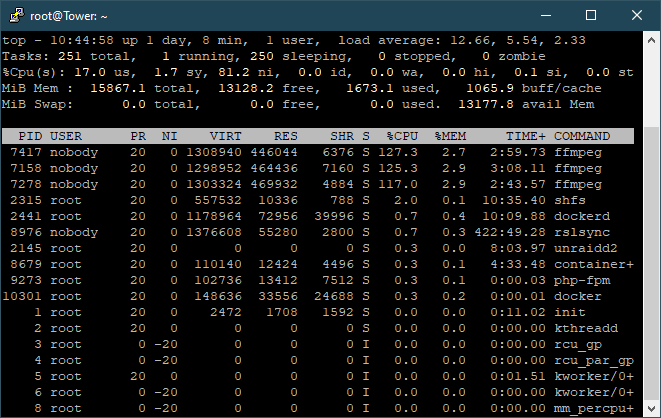Click the container+ command name
Screen dimensions: 661x418
click(x=594, y=264)
